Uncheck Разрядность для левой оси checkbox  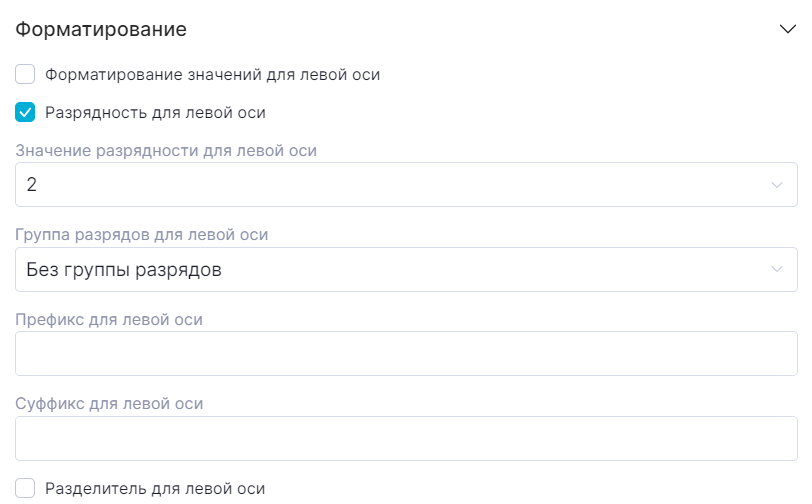pyautogui.click(x=26, y=112)
